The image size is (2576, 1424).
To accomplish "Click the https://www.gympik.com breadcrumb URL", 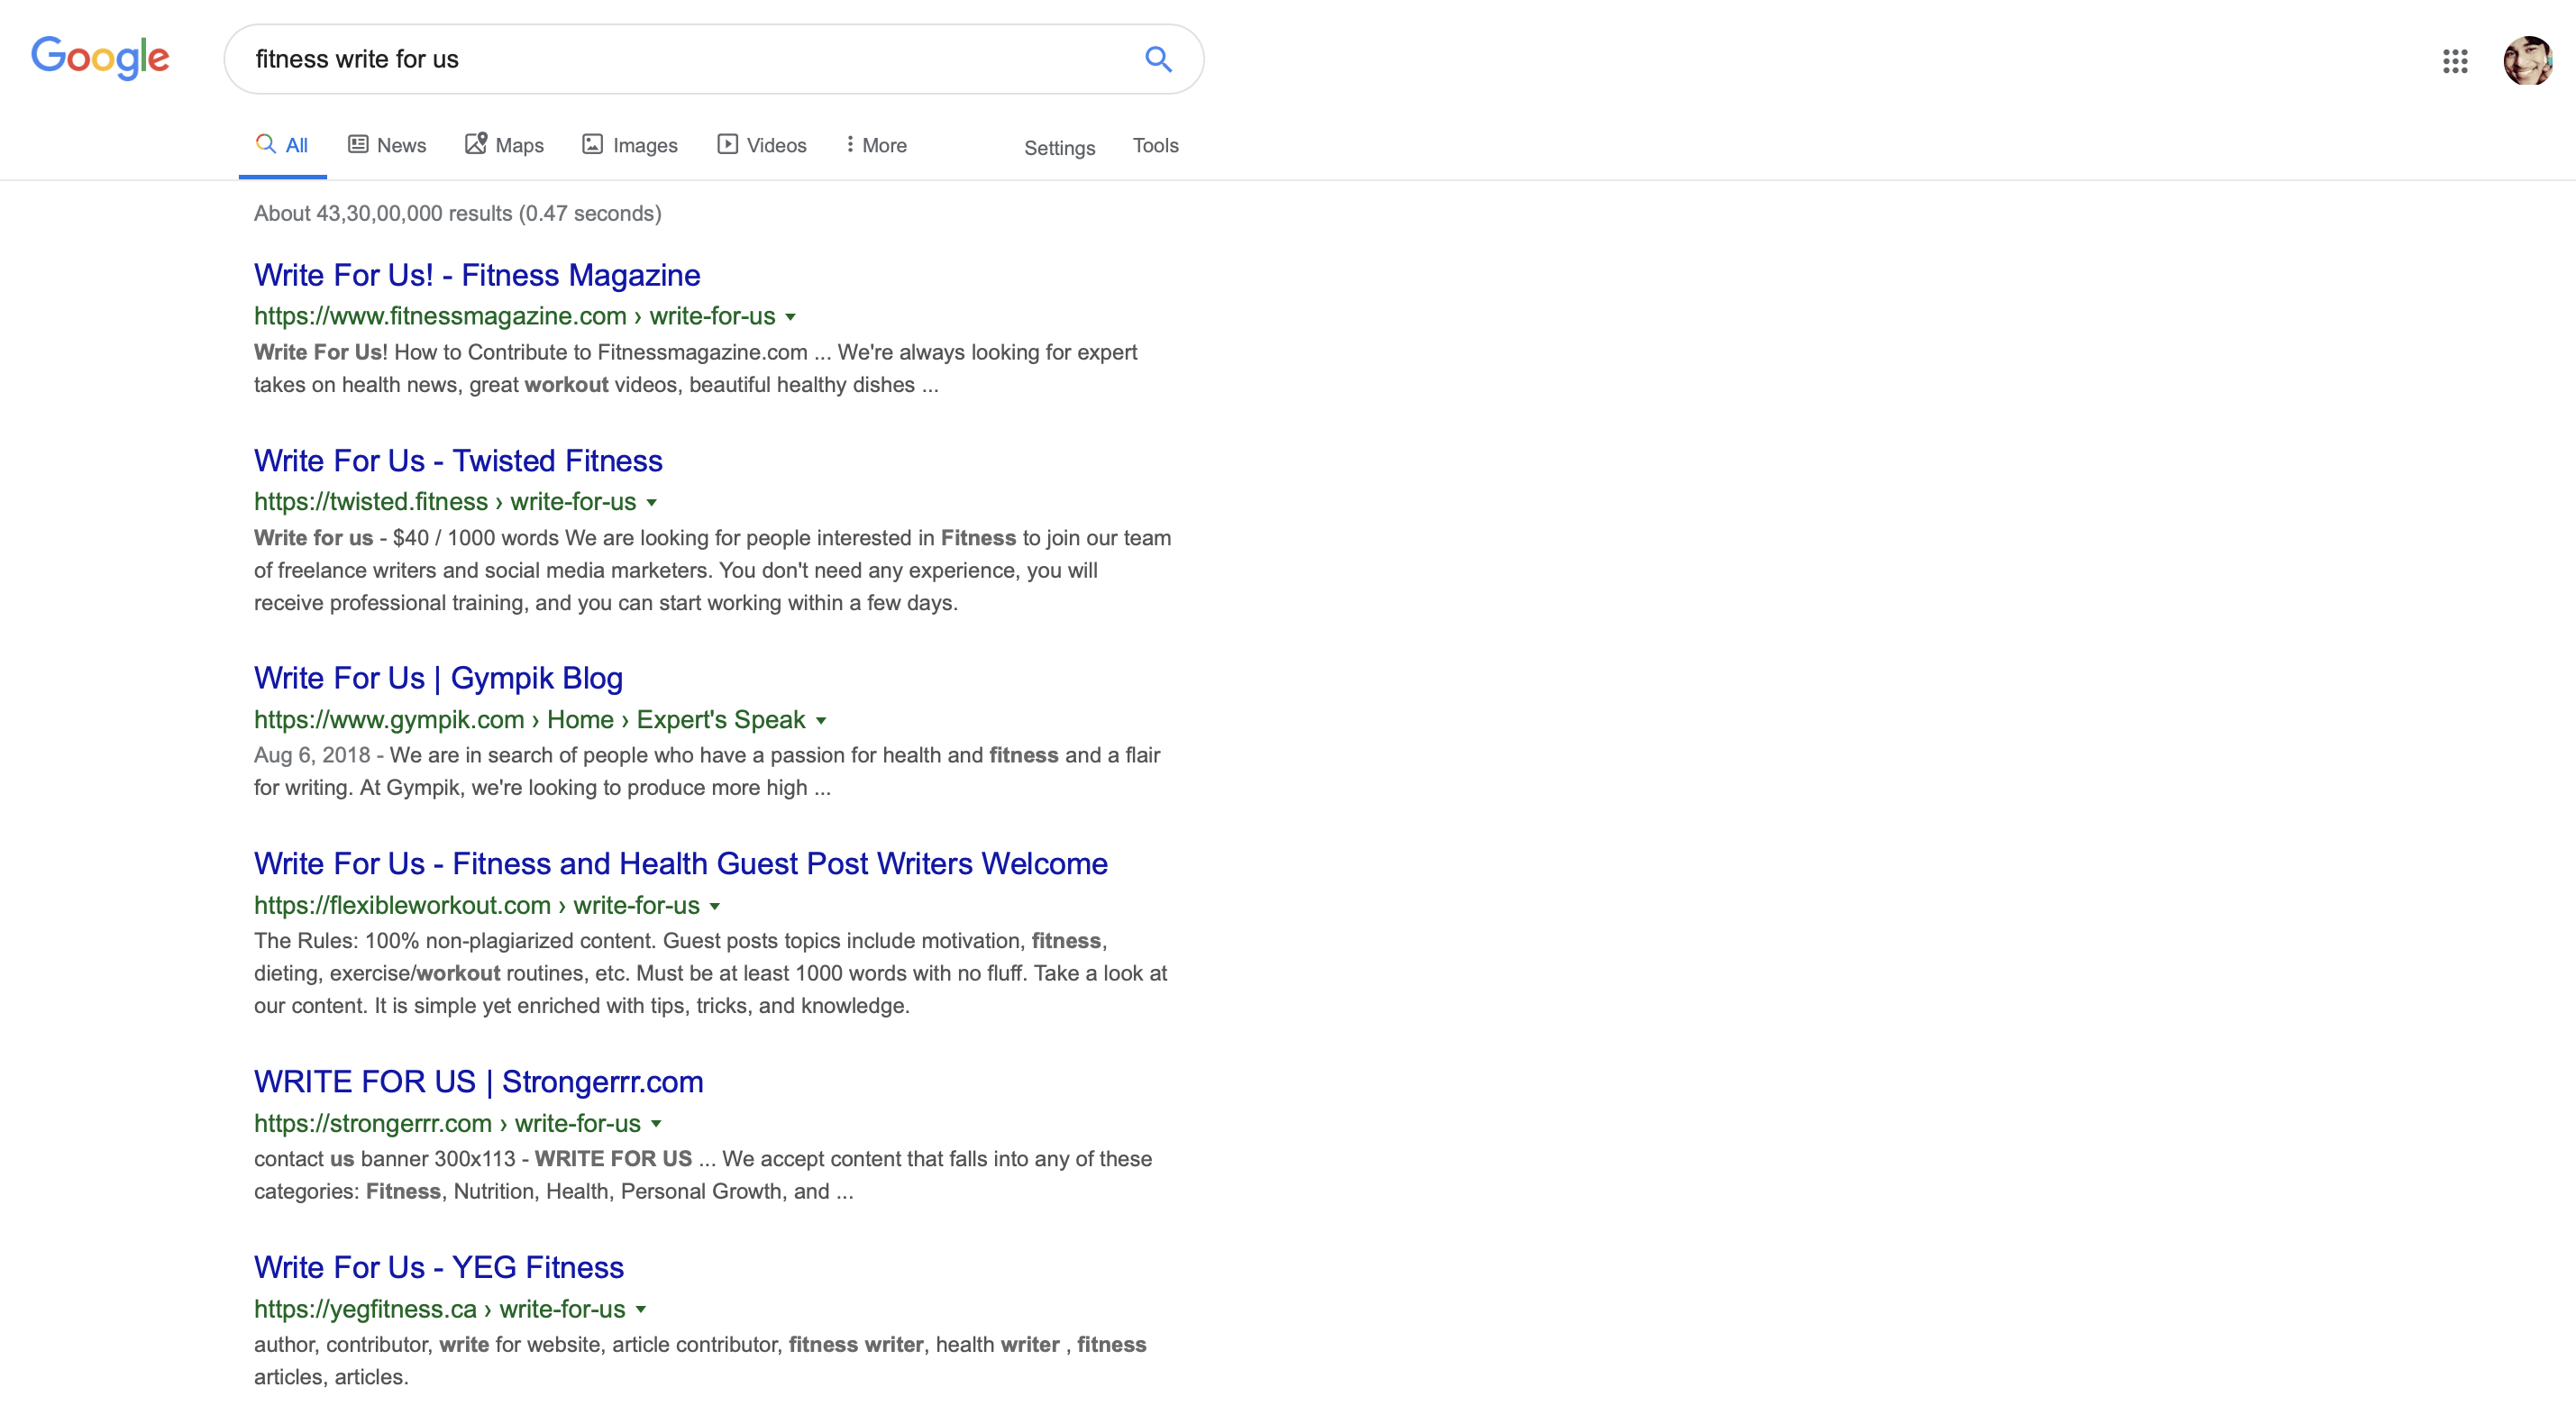I will click(529, 720).
